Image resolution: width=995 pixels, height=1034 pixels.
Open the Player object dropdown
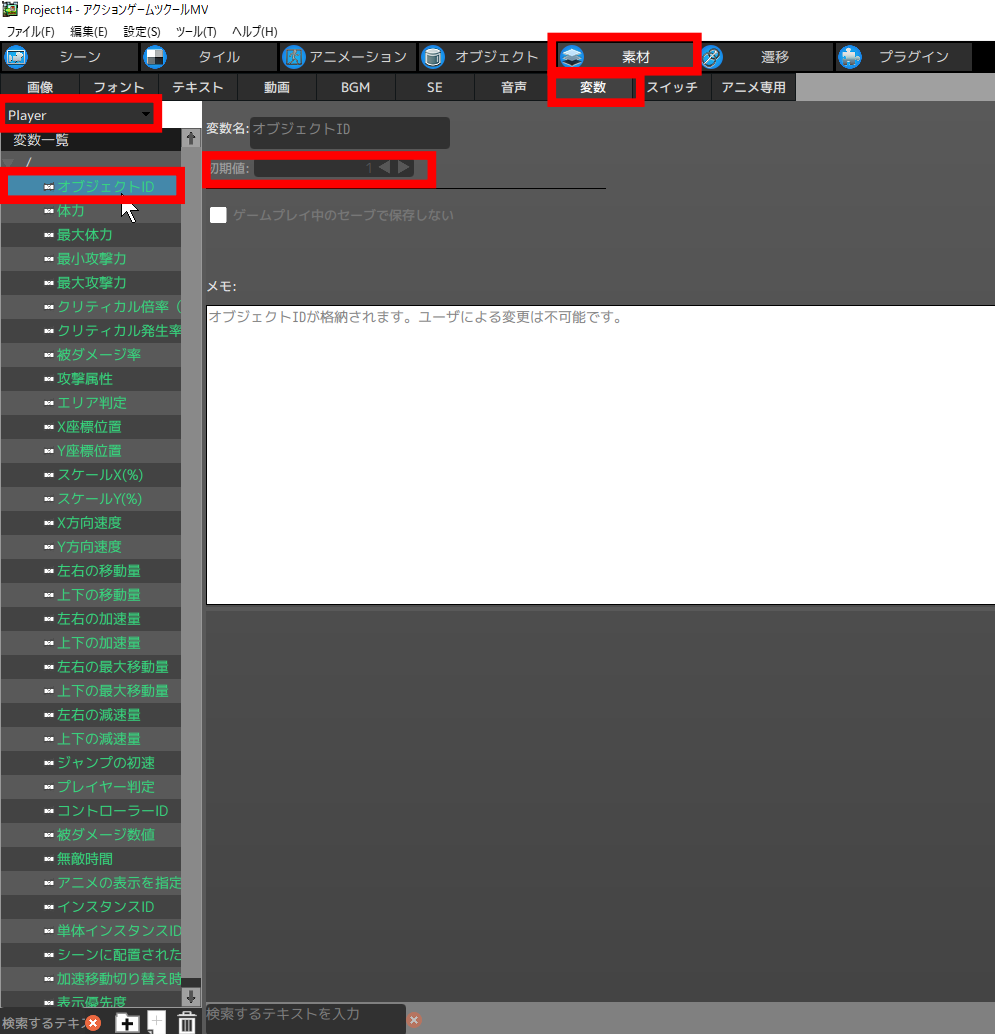[146, 115]
